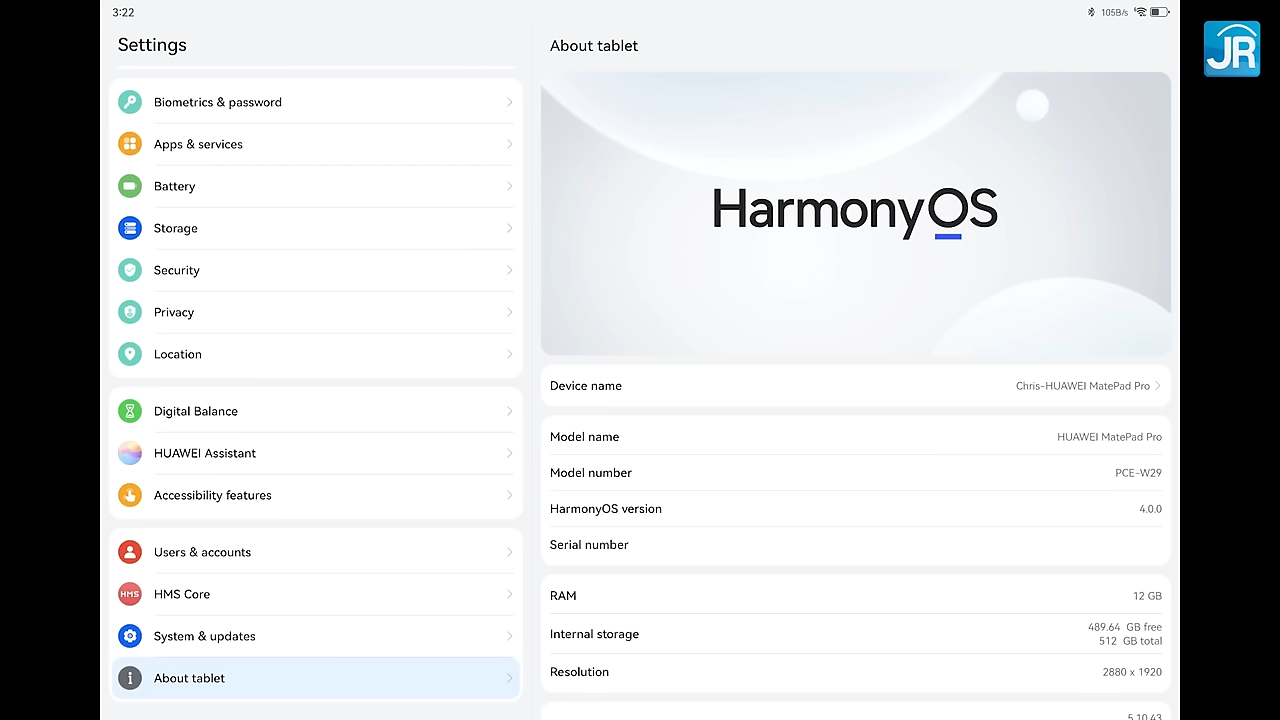Image resolution: width=1280 pixels, height=720 pixels.
Task: Tap the About tablet page title
Action: [594, 46]
